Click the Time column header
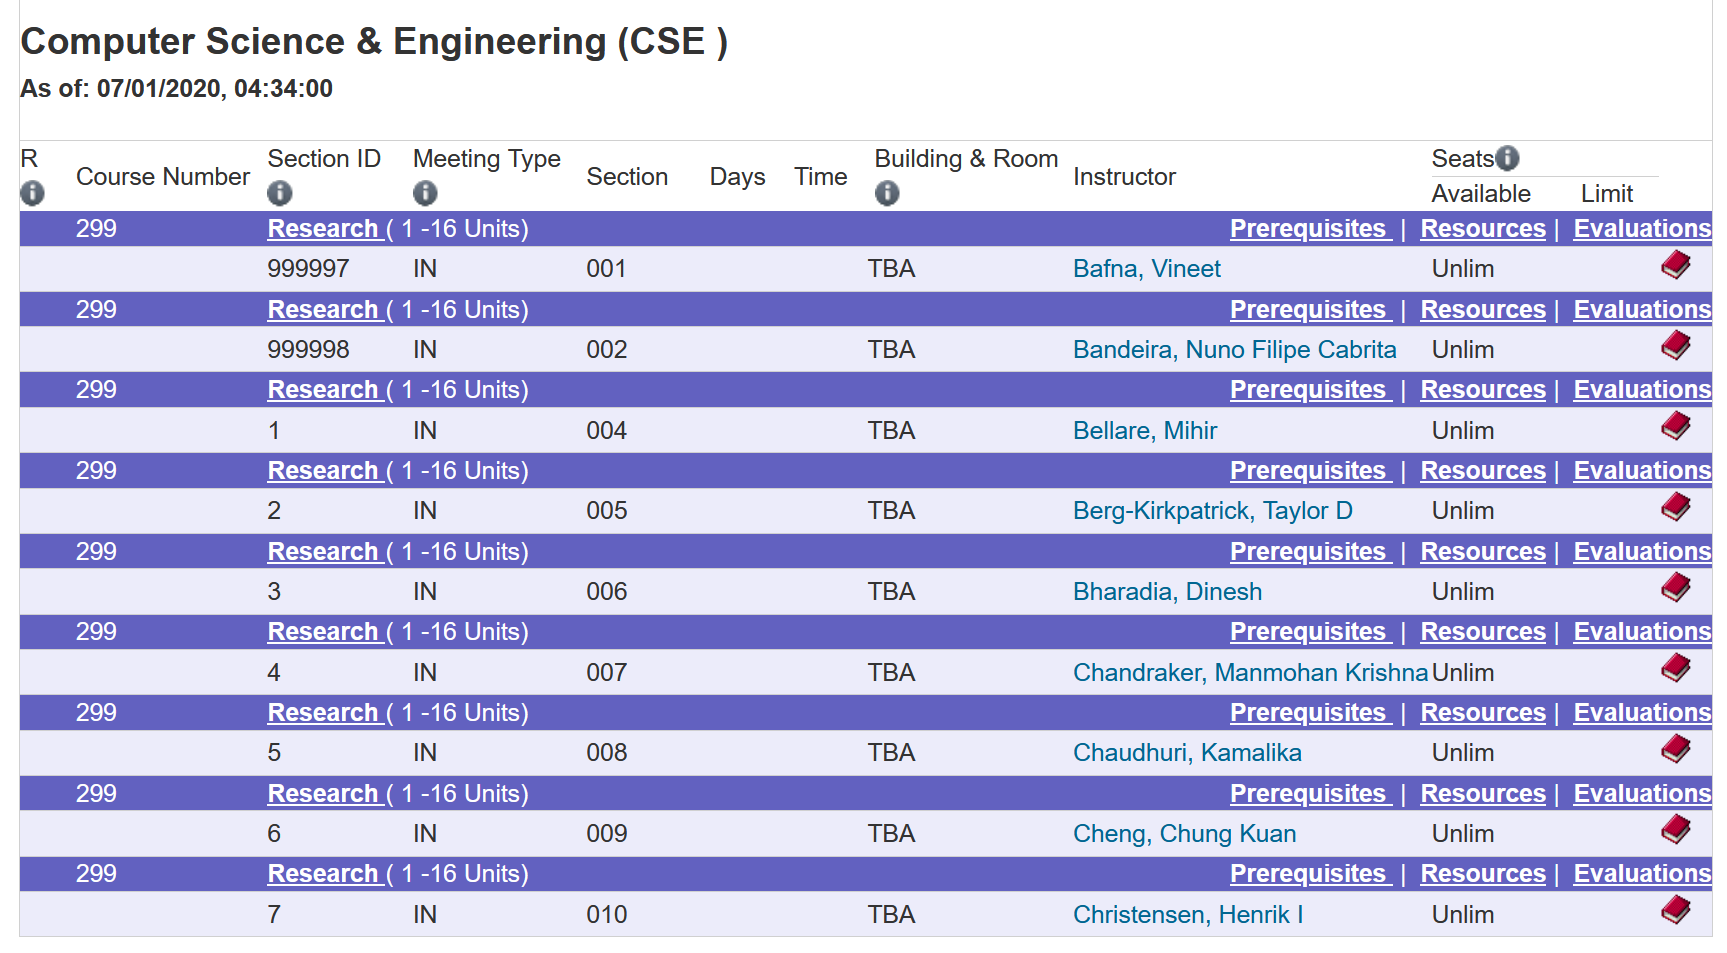This screenshot has width=1727, height=953. [821, 177]
